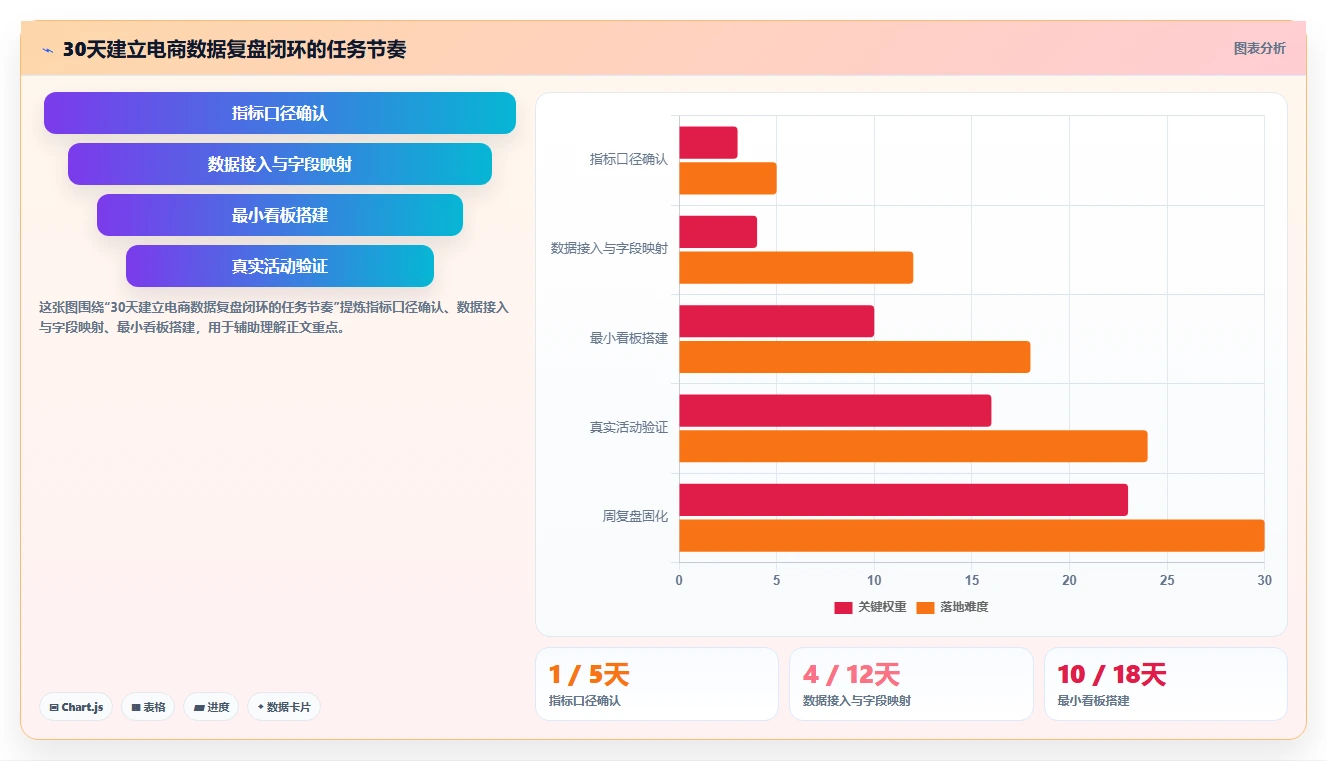The height and width of the screenshot is (761, 1327).
Task: Open the 10 / 18天 data card
Action: tap(1165, 684)
